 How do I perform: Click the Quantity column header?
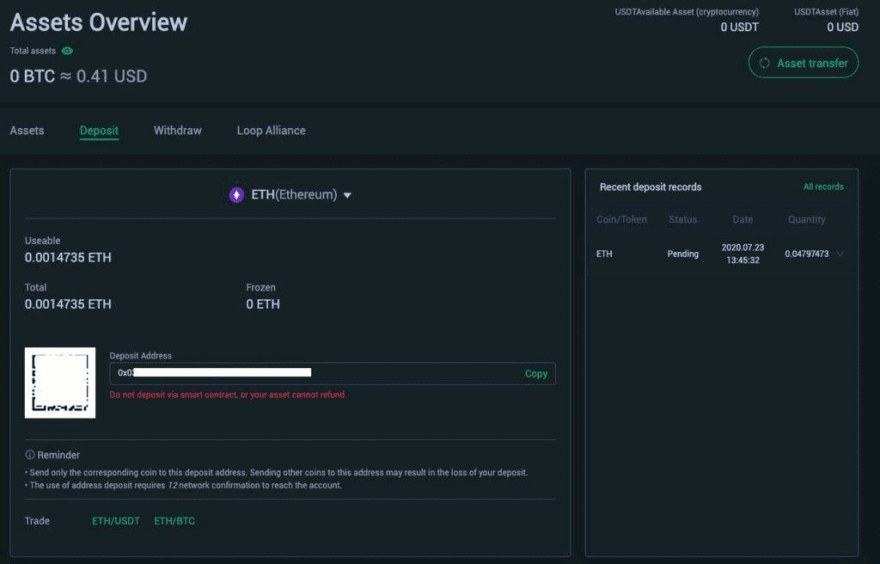tap(806, 219)
